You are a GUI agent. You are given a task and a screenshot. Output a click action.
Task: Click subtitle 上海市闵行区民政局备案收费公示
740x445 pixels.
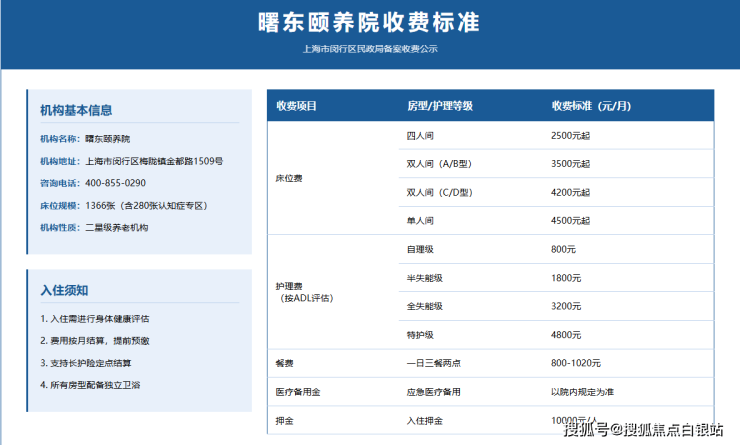tap(370, 49)
